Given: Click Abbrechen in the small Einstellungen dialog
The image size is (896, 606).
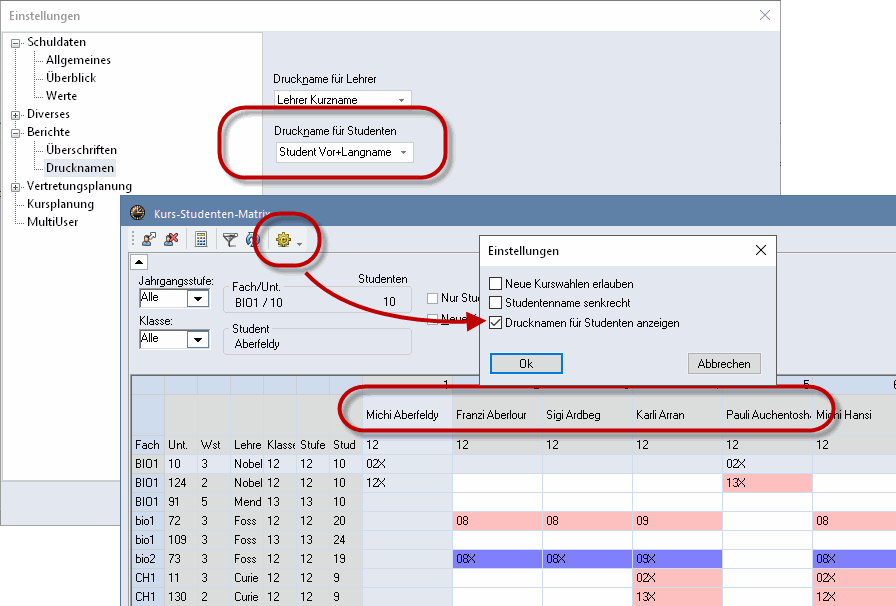Looking at the screenshot, I should [724, 364].
